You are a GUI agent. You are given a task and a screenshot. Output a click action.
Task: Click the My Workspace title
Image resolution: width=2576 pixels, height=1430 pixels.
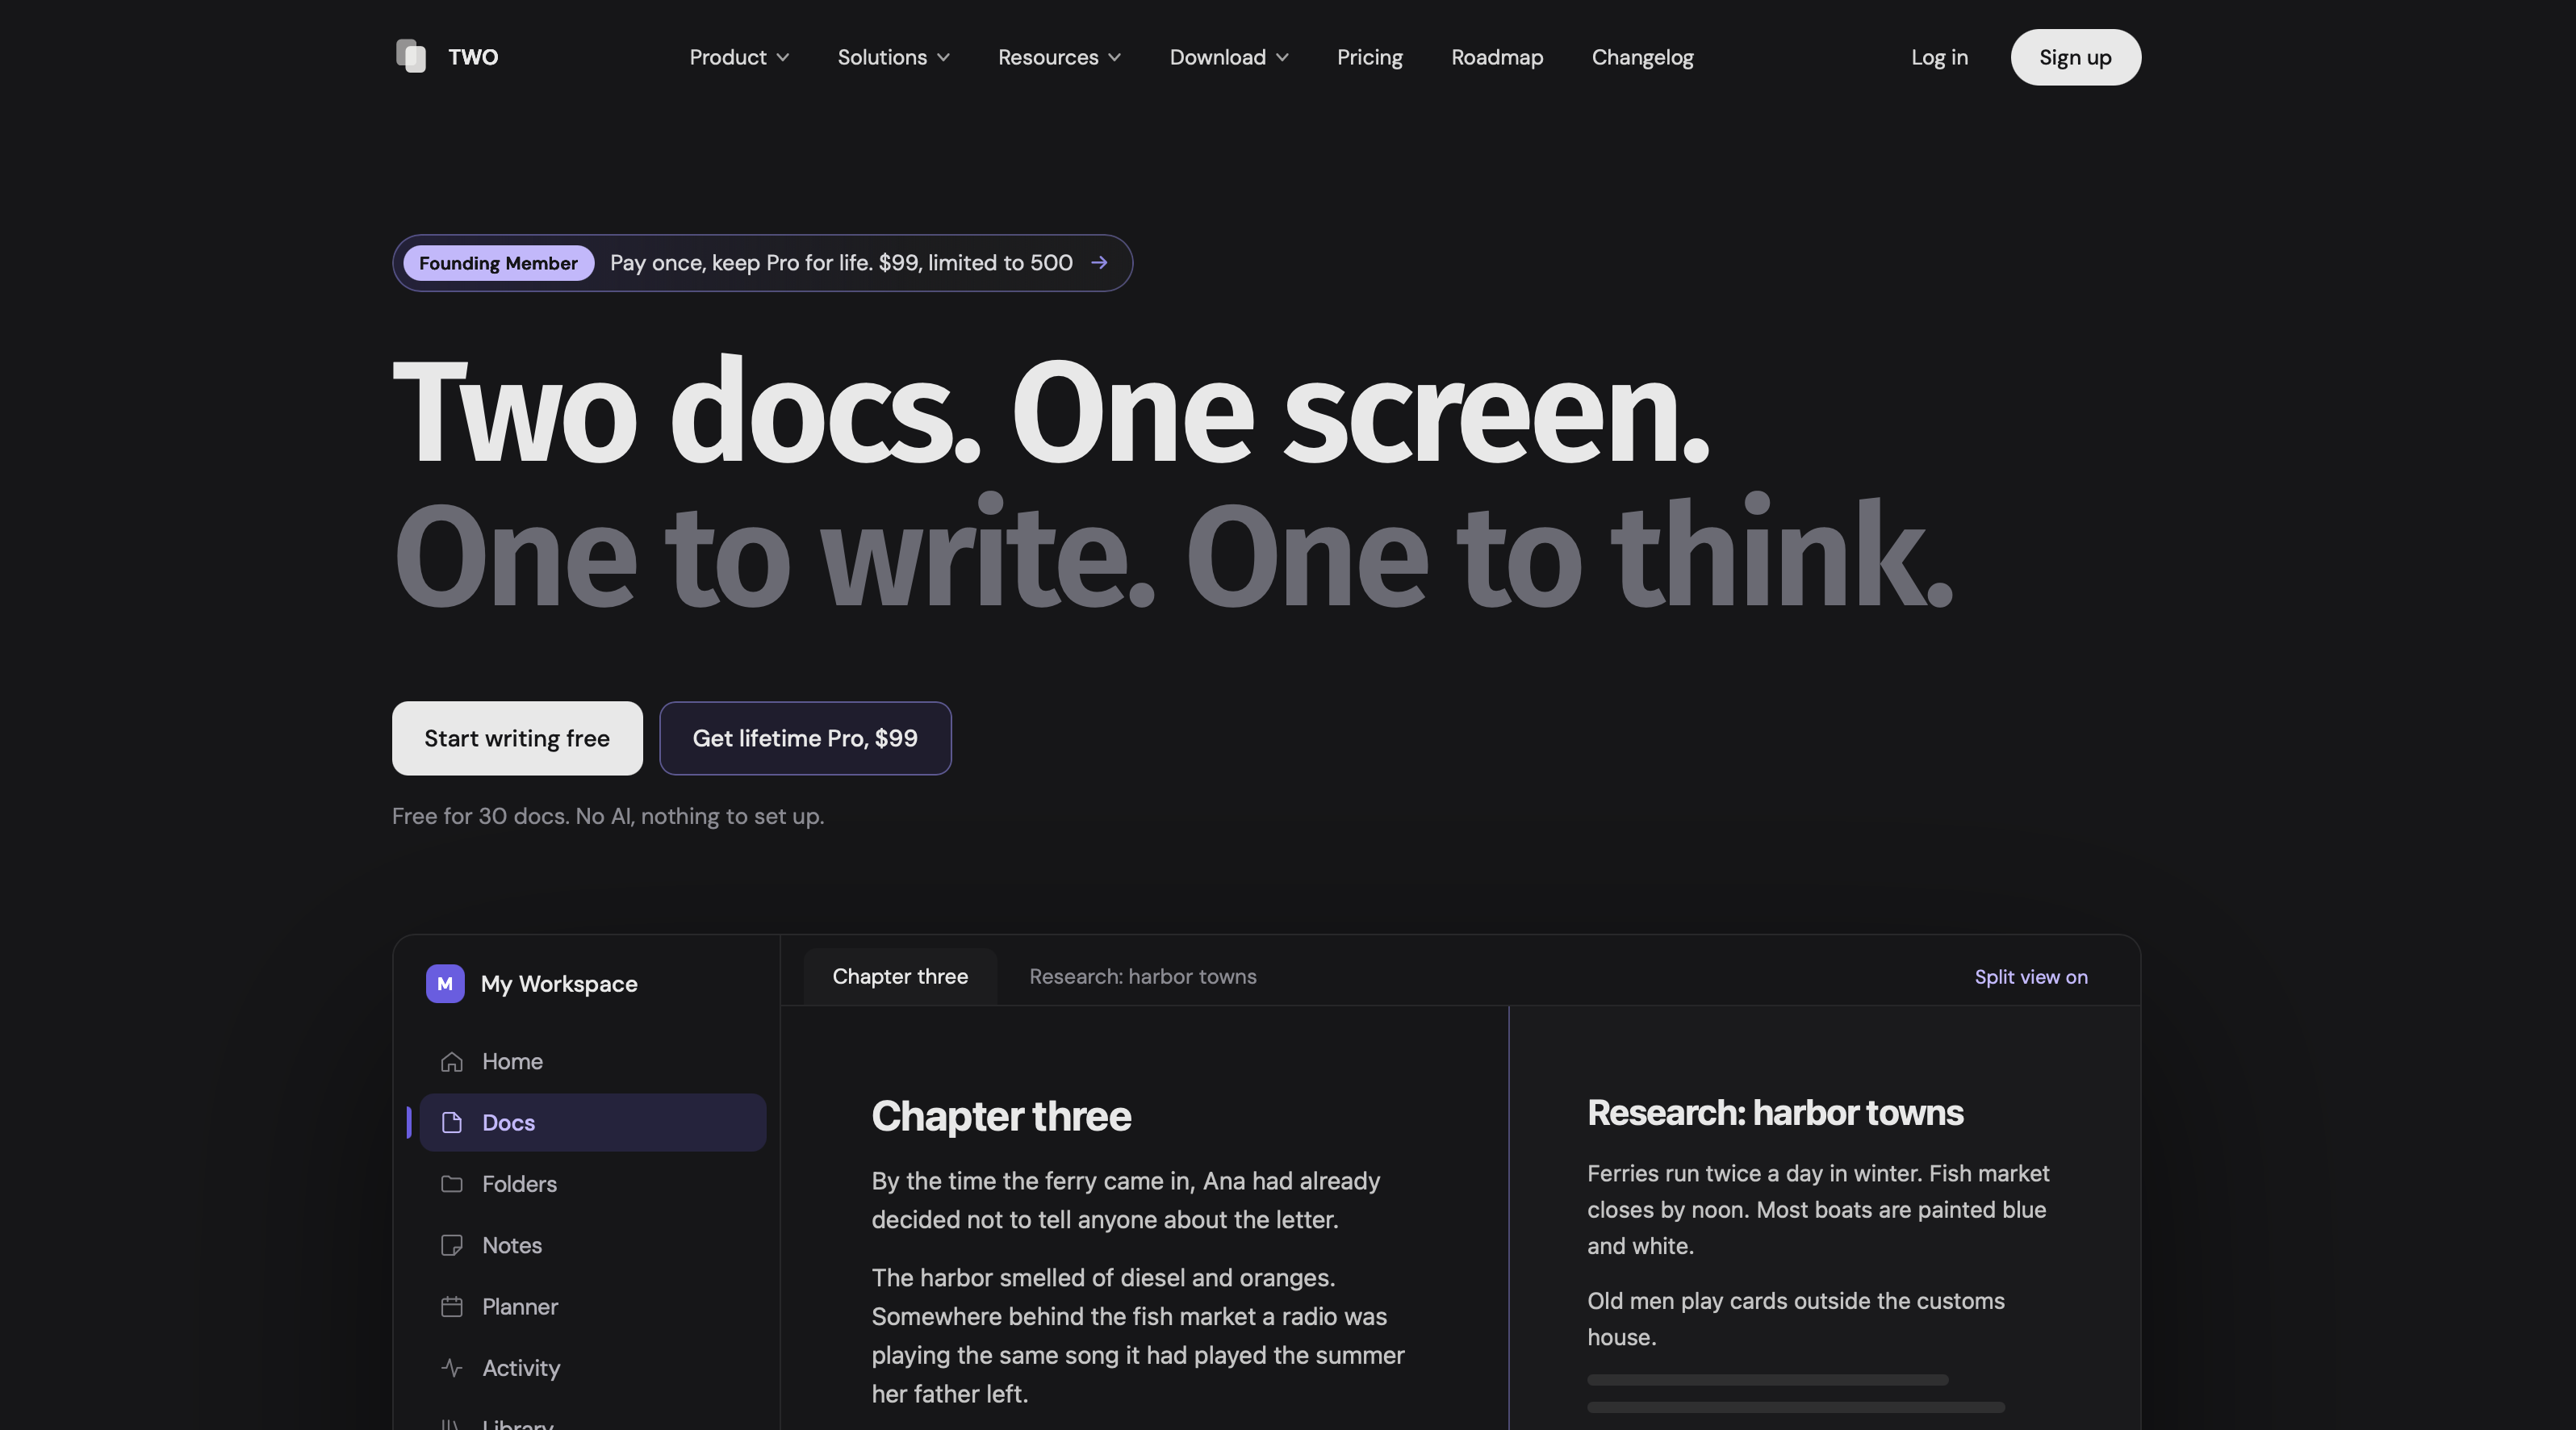pos(559,983)
